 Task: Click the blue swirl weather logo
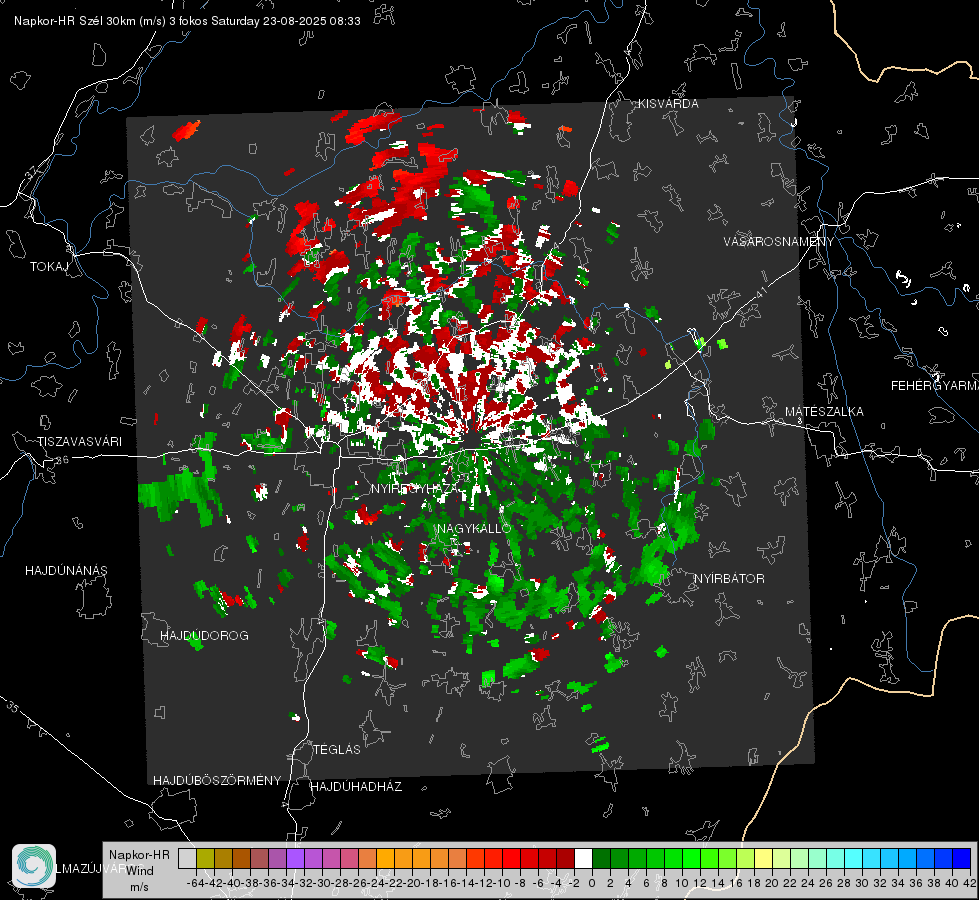click(x=34, y=866)
